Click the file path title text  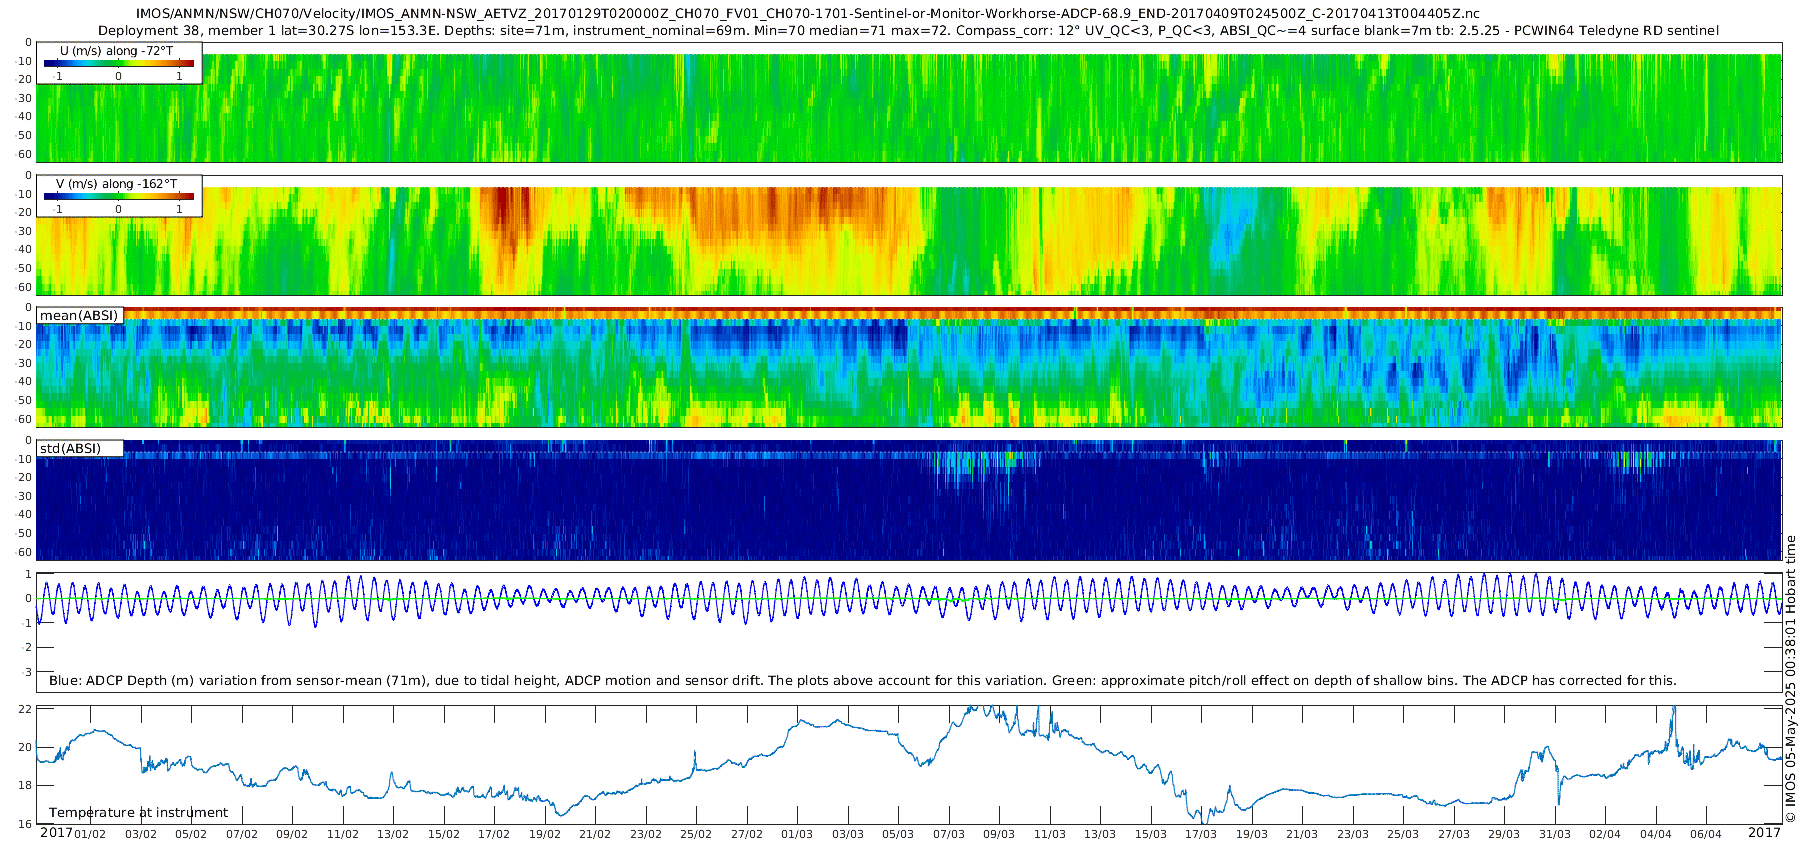(x=808, y=14)
